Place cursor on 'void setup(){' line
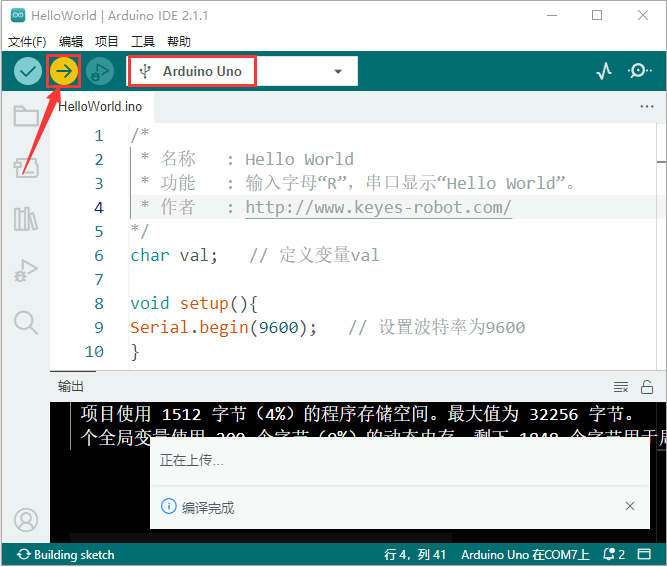The width and height of the screenshot is (667, 567). pos(194,304)
